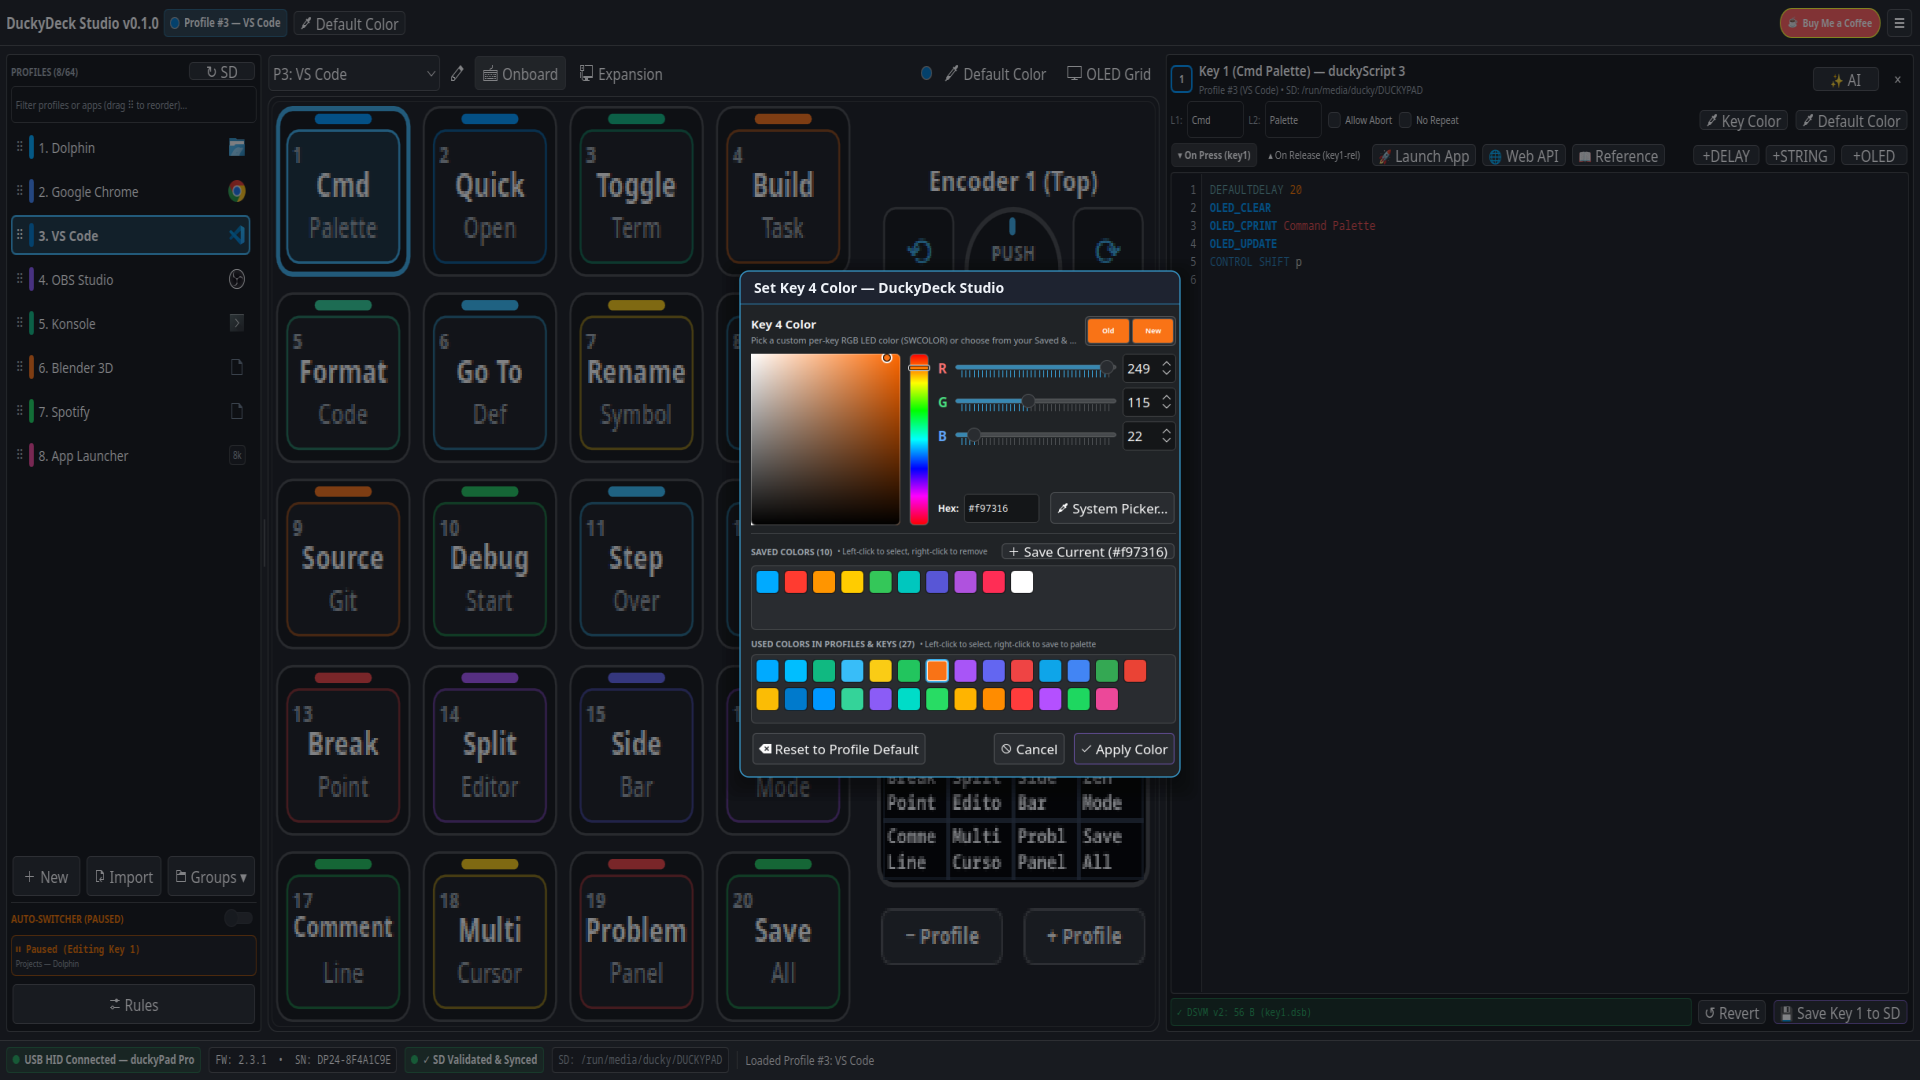
Task: Select the 6. Blender 3D profile
Action: click(131, 368)
